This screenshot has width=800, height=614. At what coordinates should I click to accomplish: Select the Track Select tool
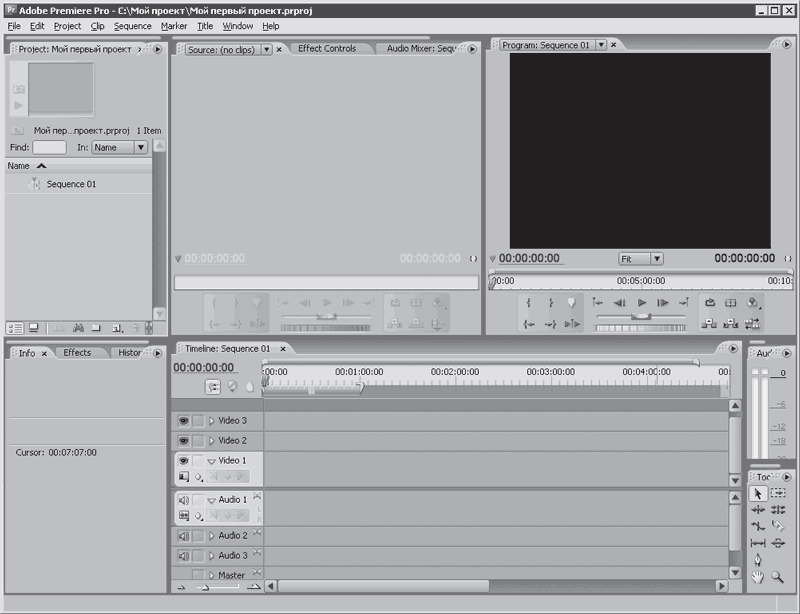point(778,494)
